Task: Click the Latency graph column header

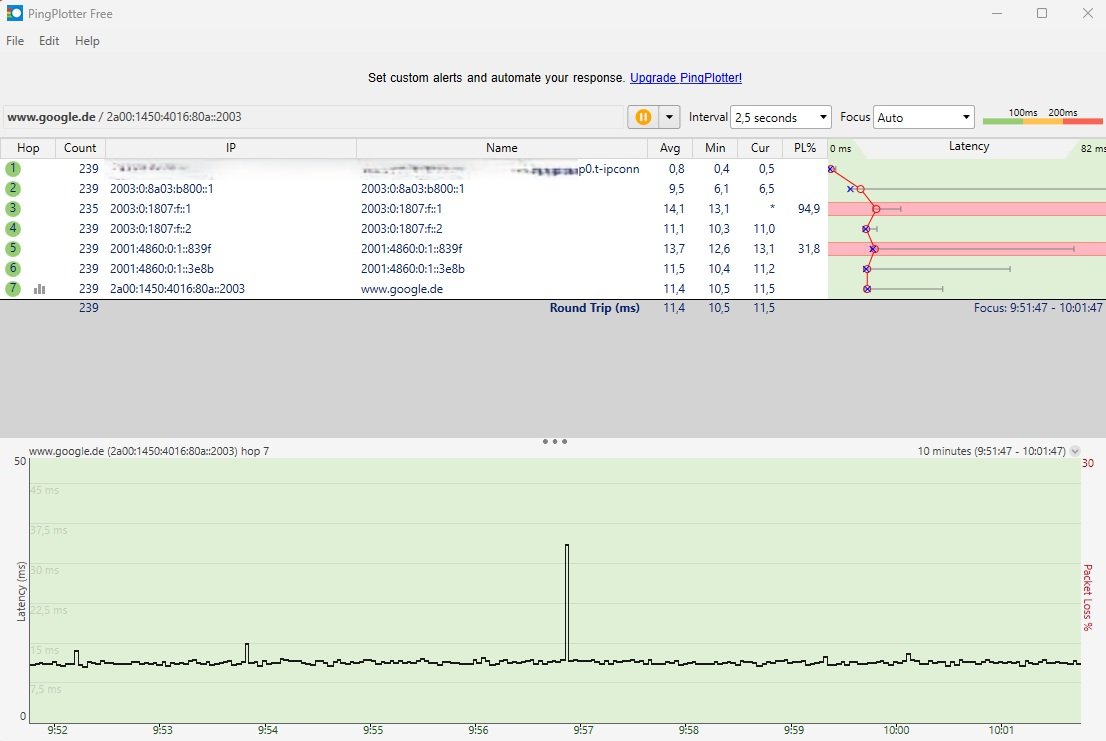Action: (x=968, y=147)
